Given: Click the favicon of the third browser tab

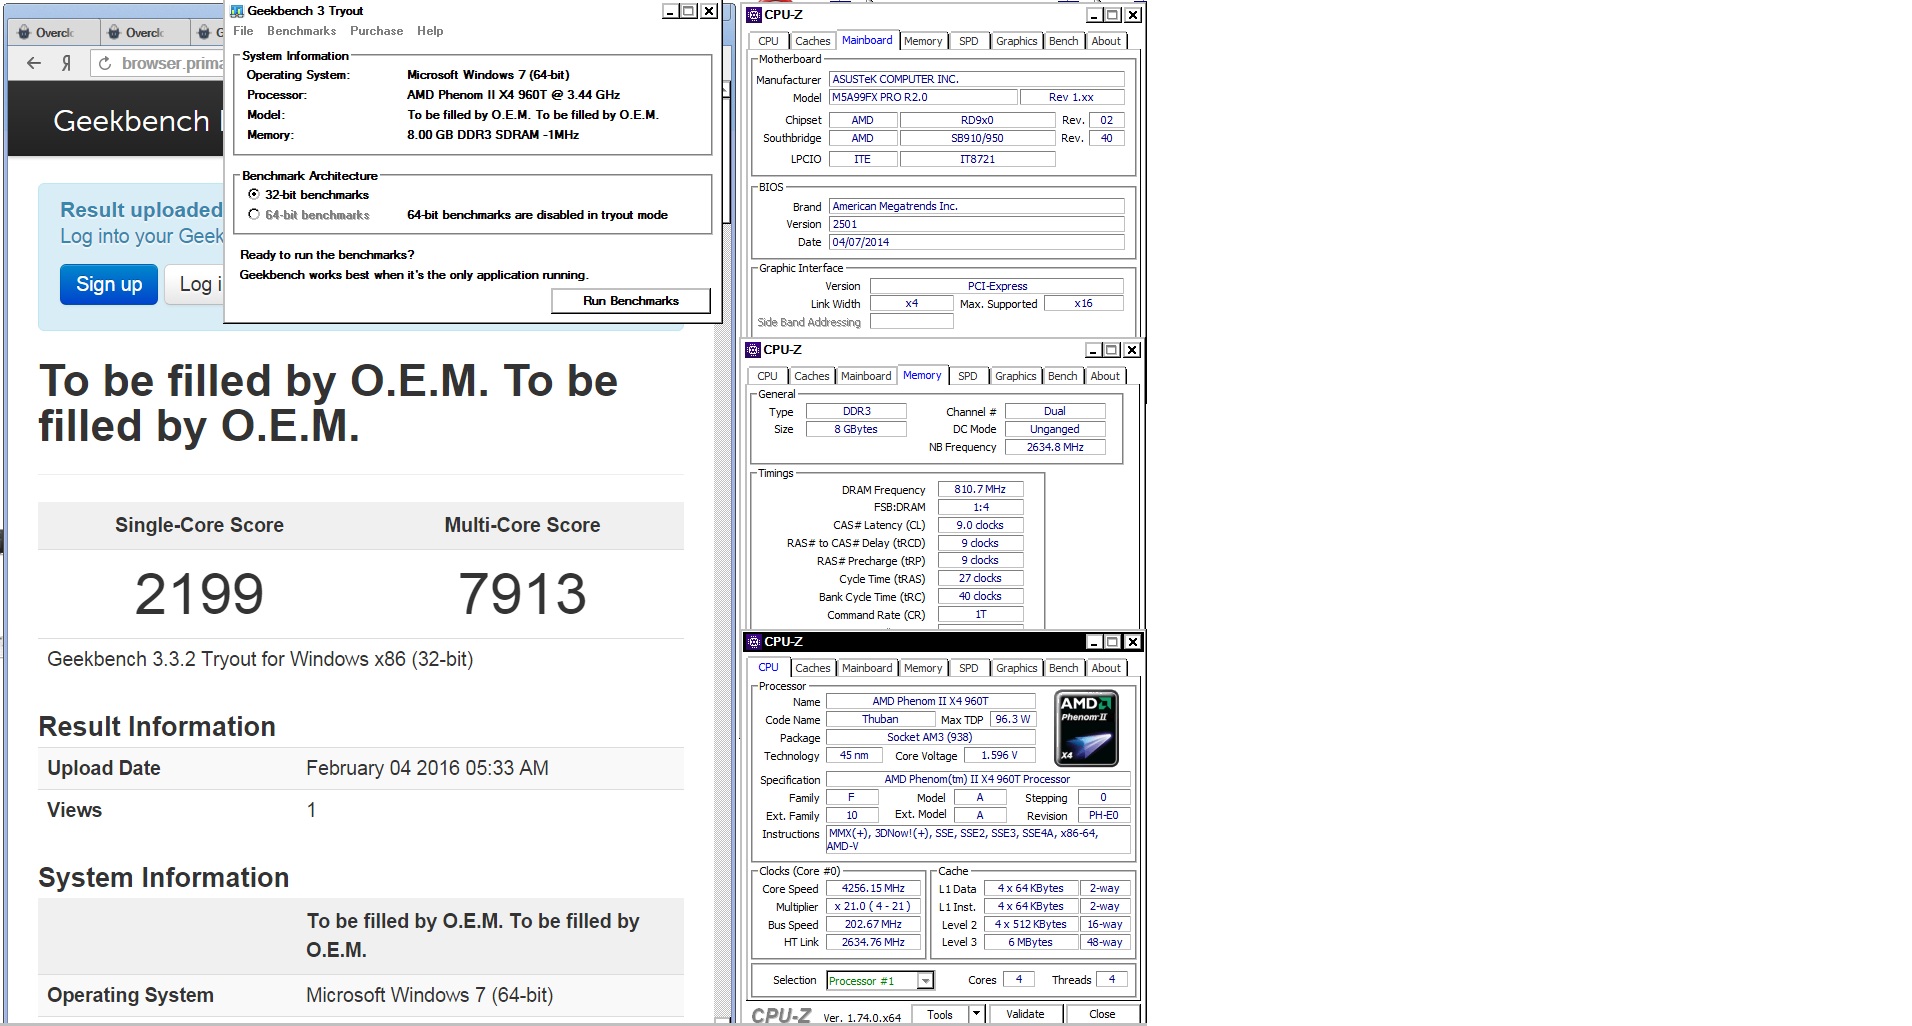Looking at the screenshot, I should (204, 32).
